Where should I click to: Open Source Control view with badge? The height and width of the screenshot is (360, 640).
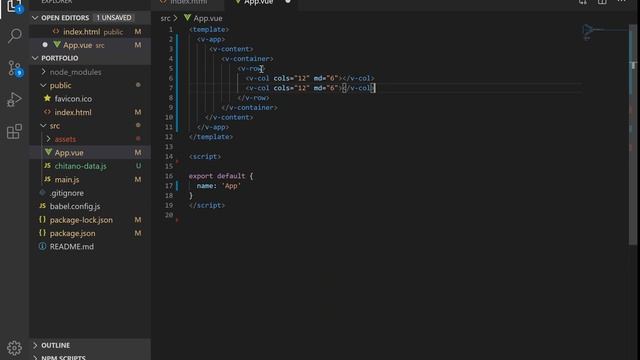[15, 68]
